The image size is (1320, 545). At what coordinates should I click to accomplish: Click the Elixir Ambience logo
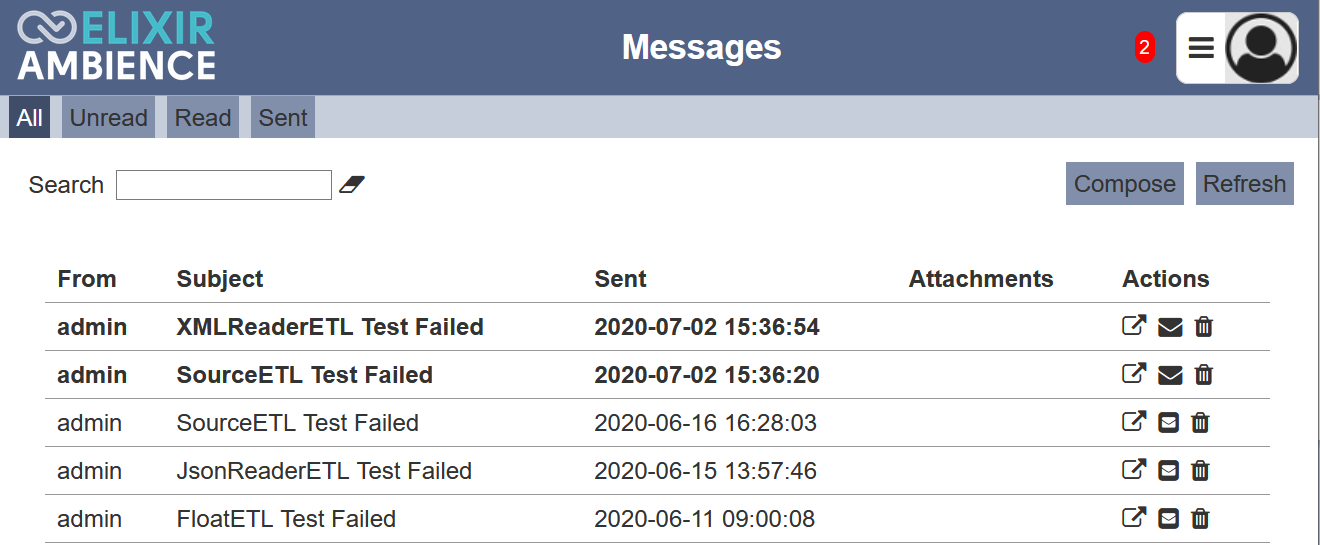pos(117,46)
